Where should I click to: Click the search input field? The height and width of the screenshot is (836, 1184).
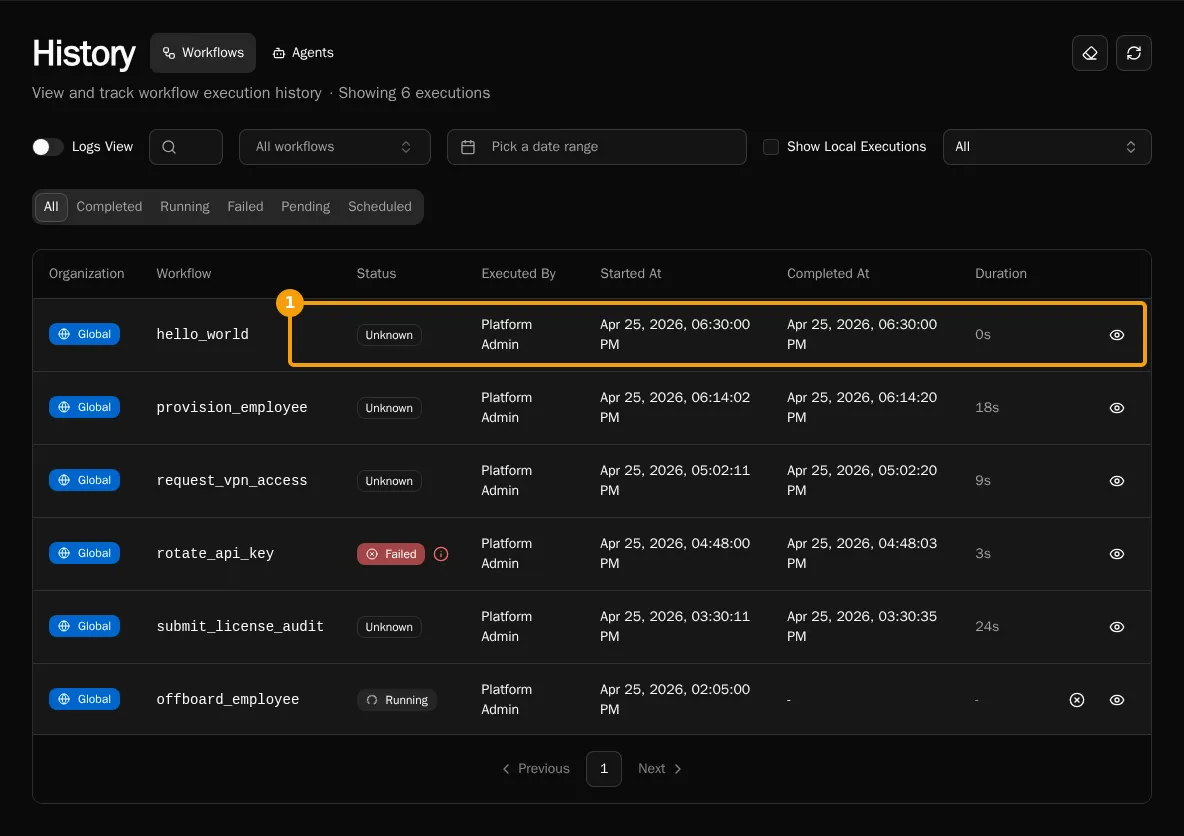pyautogui.click(x=186, y=147)
